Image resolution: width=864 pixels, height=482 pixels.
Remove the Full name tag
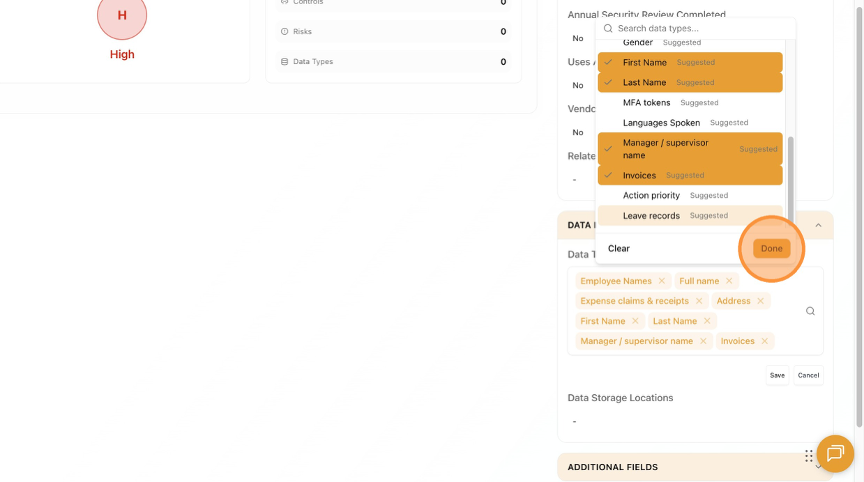(x=729, y=281)
